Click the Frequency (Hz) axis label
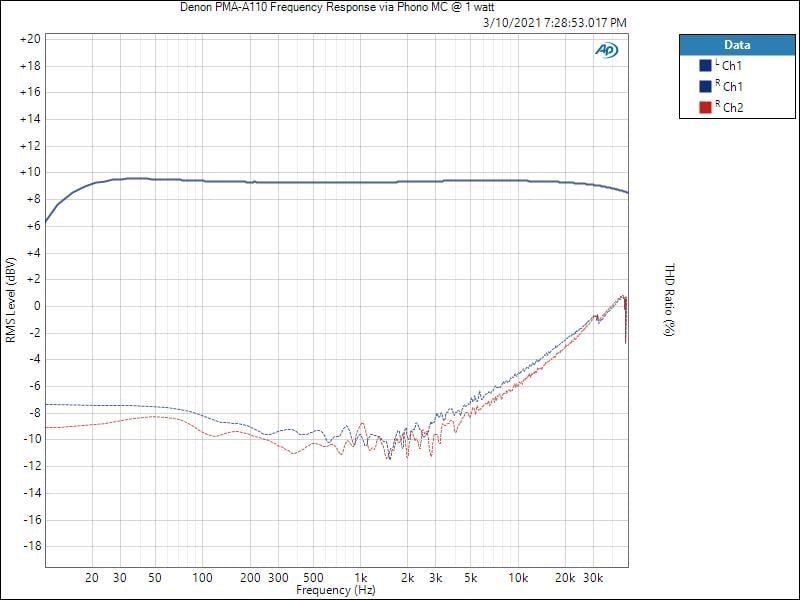Image resolution: width=800 pixels, height=600 pixels. tap(337, 591)
